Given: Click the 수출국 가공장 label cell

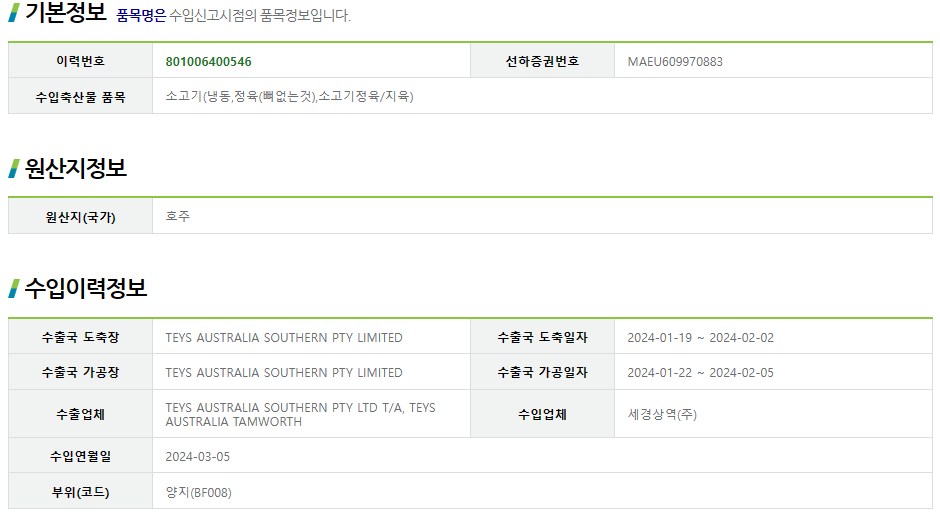Looking at the screenshot, I should 80,372.
